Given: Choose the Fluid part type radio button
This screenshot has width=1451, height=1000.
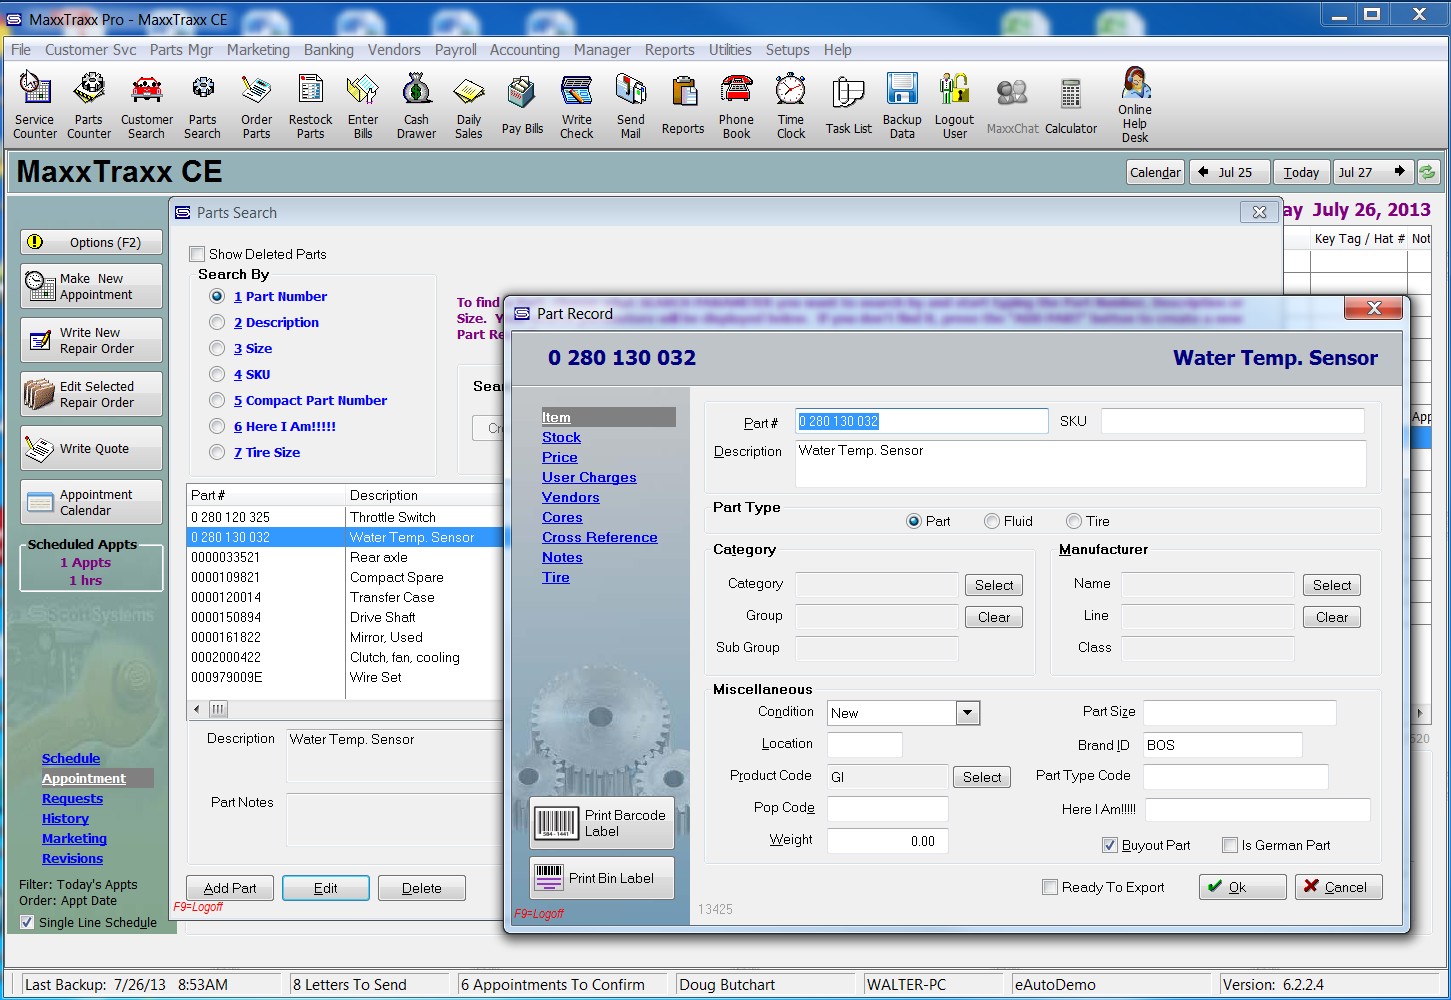Looking at the screenshot, I should [x=992, y=521].
